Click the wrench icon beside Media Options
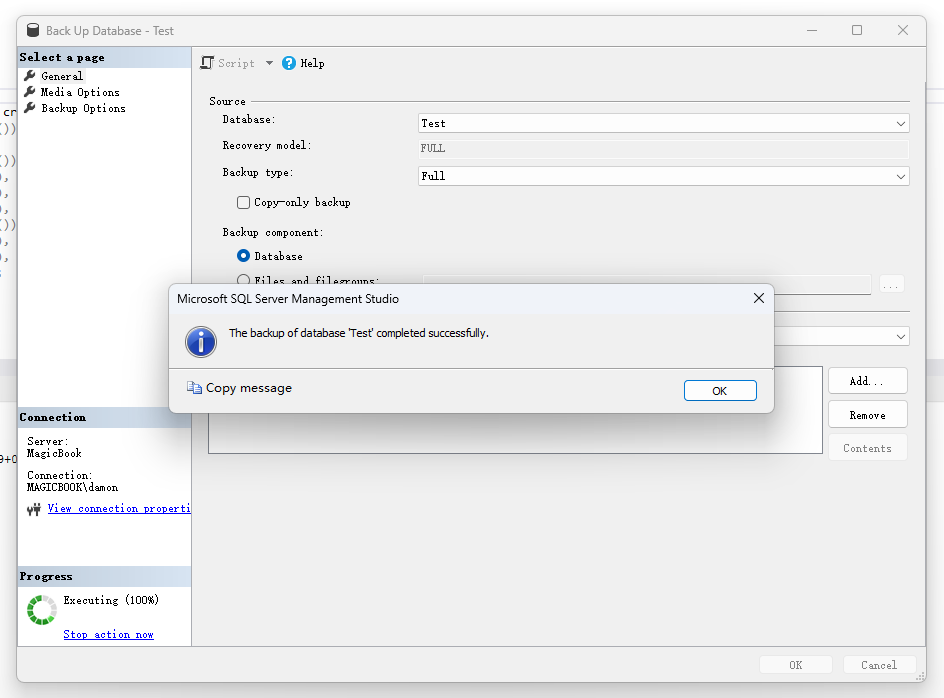 coord(30,92)
